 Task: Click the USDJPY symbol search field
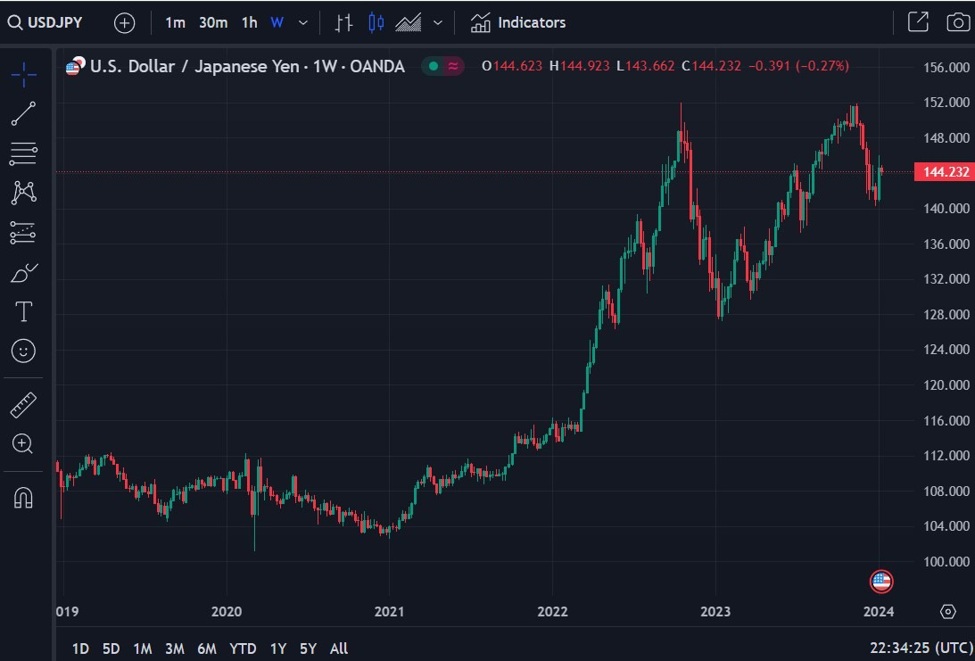coord(47,22)
